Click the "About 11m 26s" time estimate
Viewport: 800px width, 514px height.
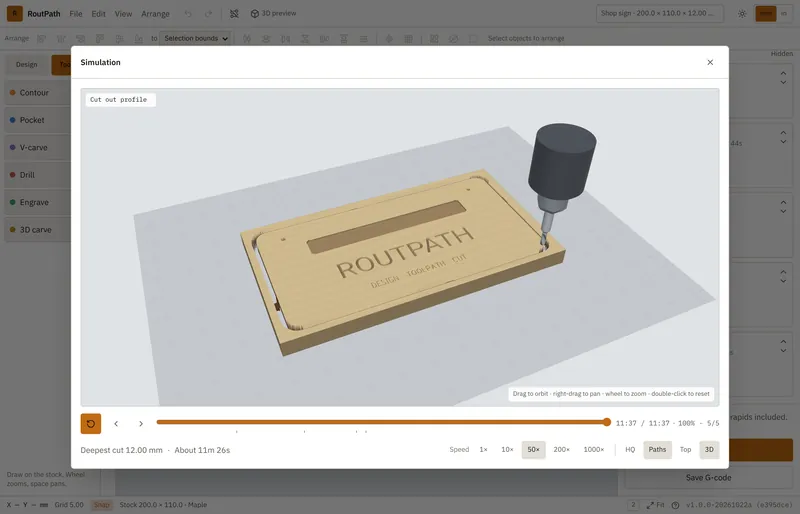(202, 450)
